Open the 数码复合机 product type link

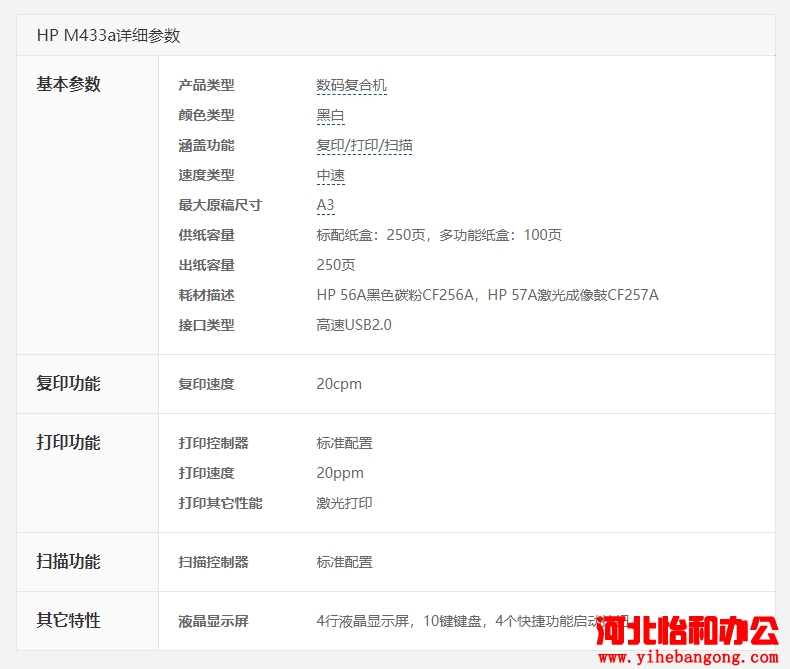pyautogui.click(x=351, y=85)
